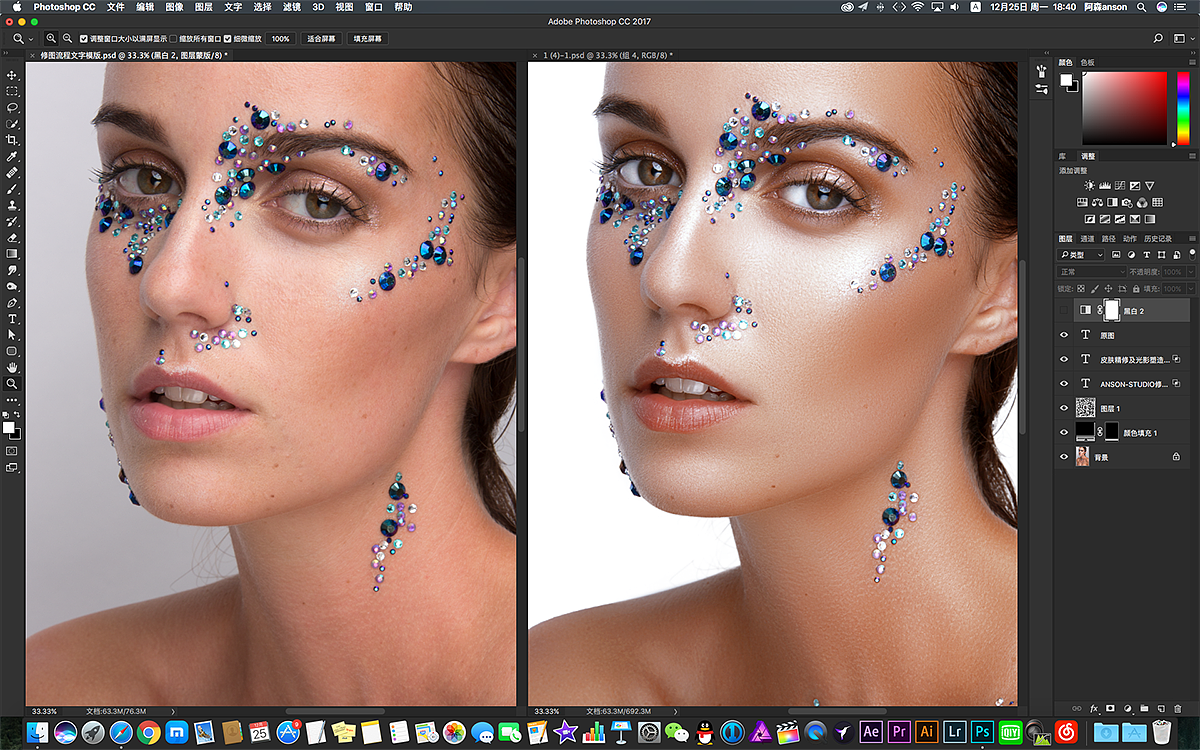Add layer style via fx icon
Screen dimensions: 1200x750
(x=1094, y=708)
